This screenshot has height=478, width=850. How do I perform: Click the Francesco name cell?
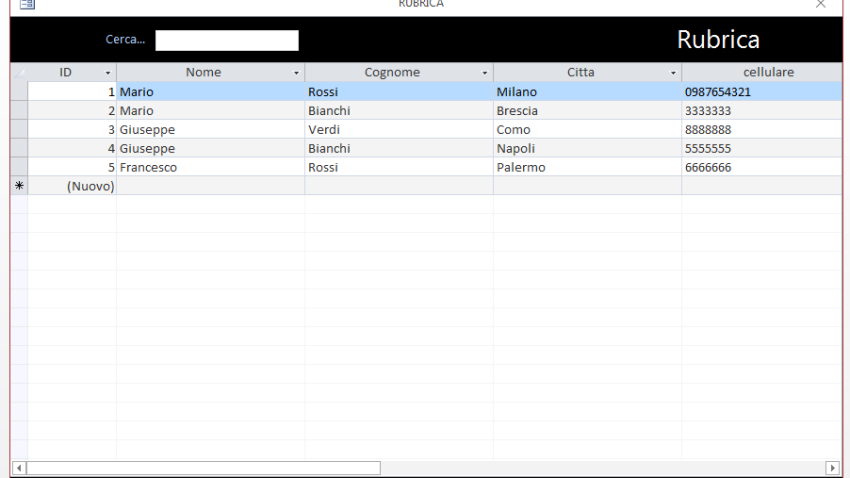(x=210, y=167)
